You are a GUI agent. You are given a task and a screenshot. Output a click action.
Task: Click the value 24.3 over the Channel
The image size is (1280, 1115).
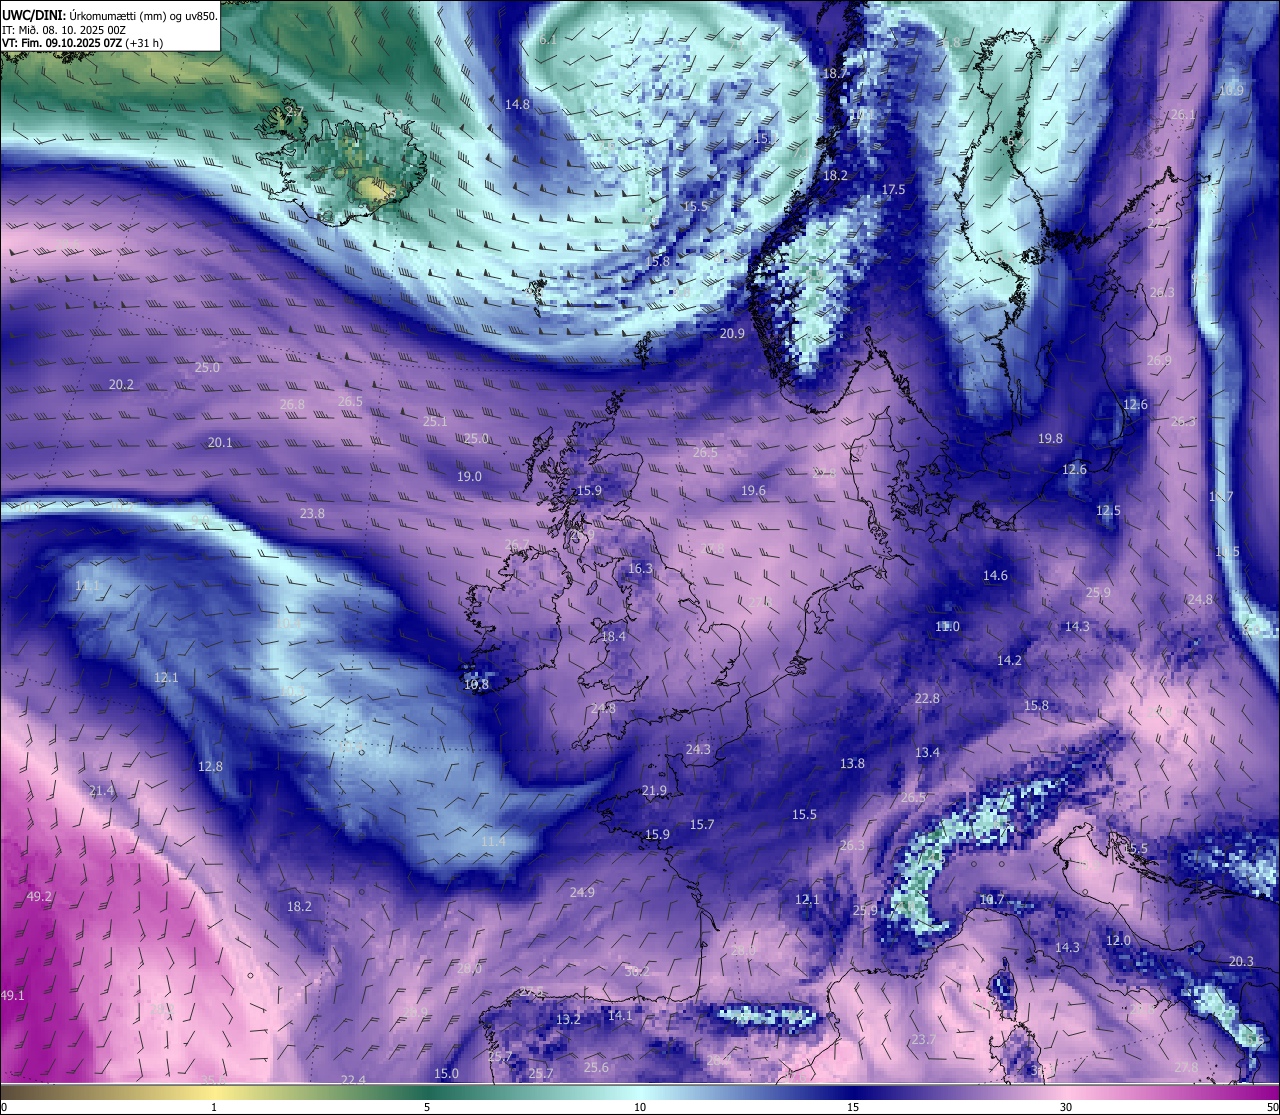698,749
